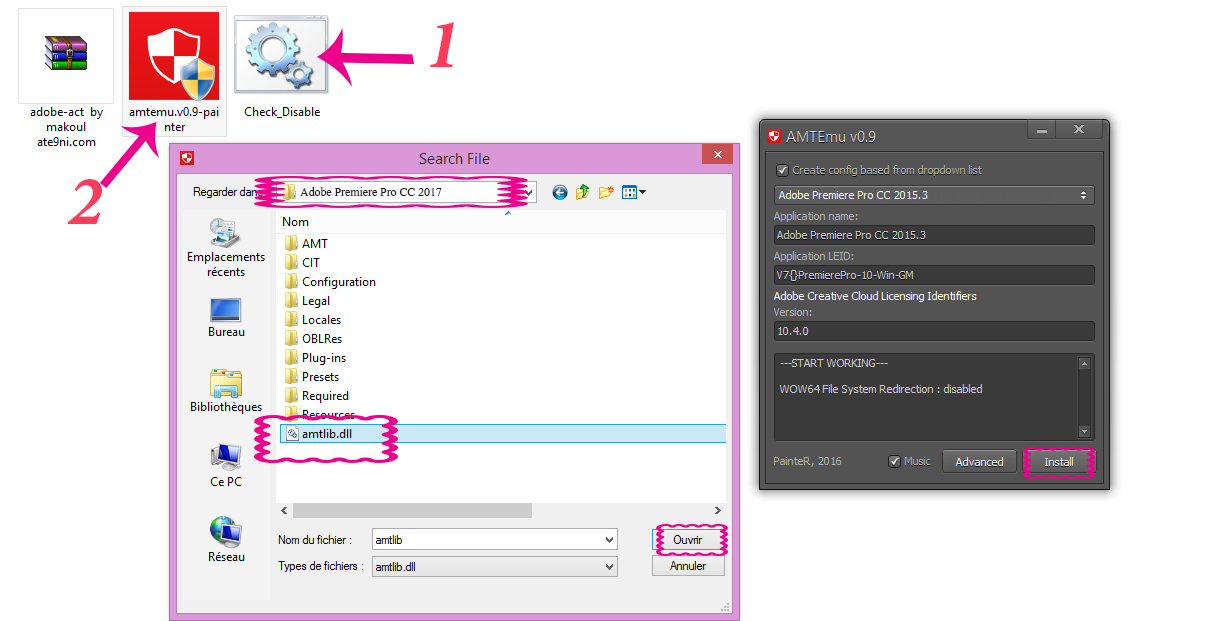
Task: Select Bureau in the places sidebar
Action: 226,317
